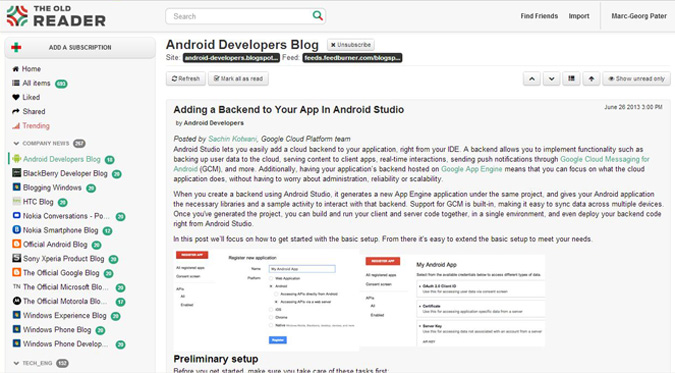Click Sony Xperia Product Blog favicon
This screenshot has width=675, height=373.
16,258
